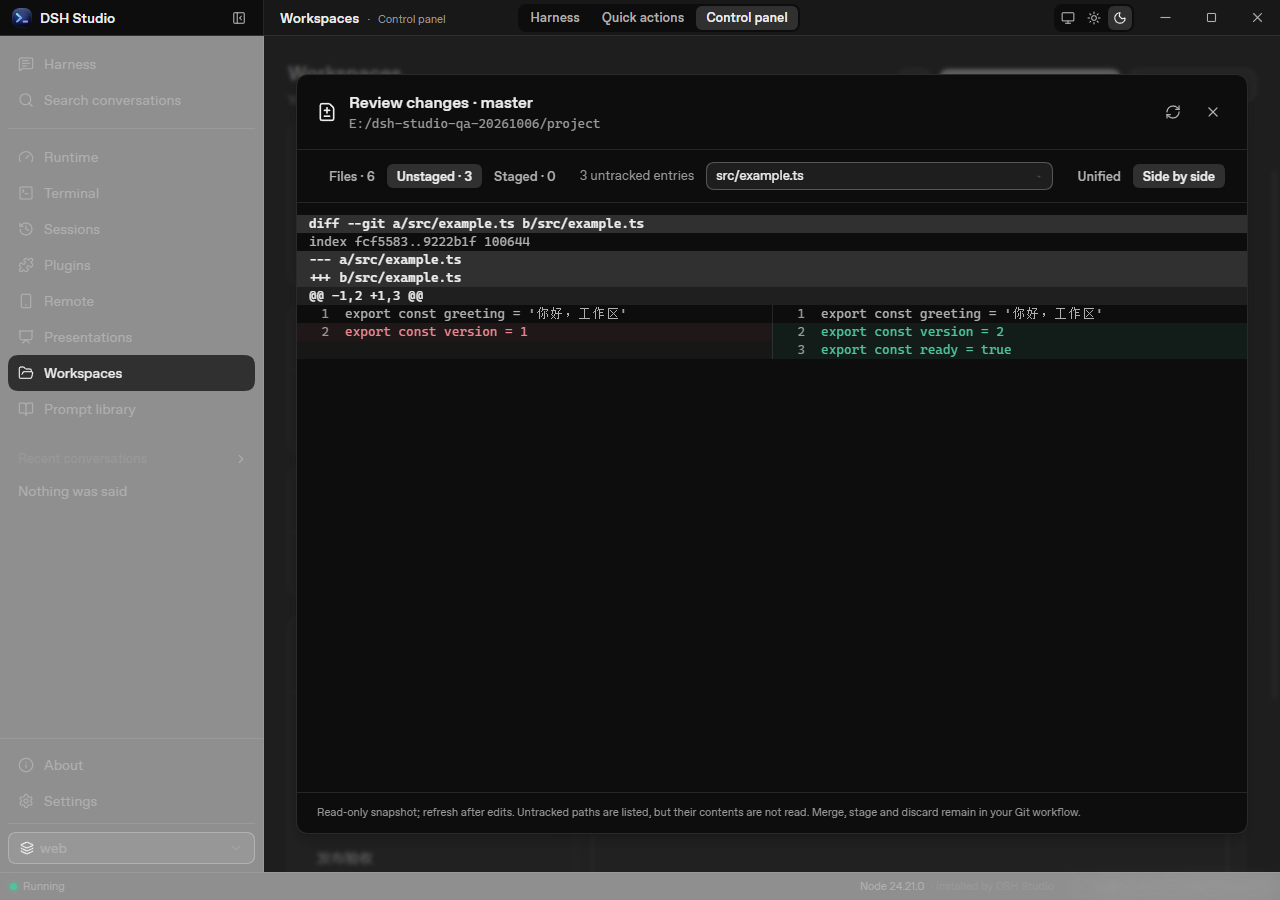Show the Files · 6 filter
This screenshot has height=900, width=1280.
click(352, 176)
